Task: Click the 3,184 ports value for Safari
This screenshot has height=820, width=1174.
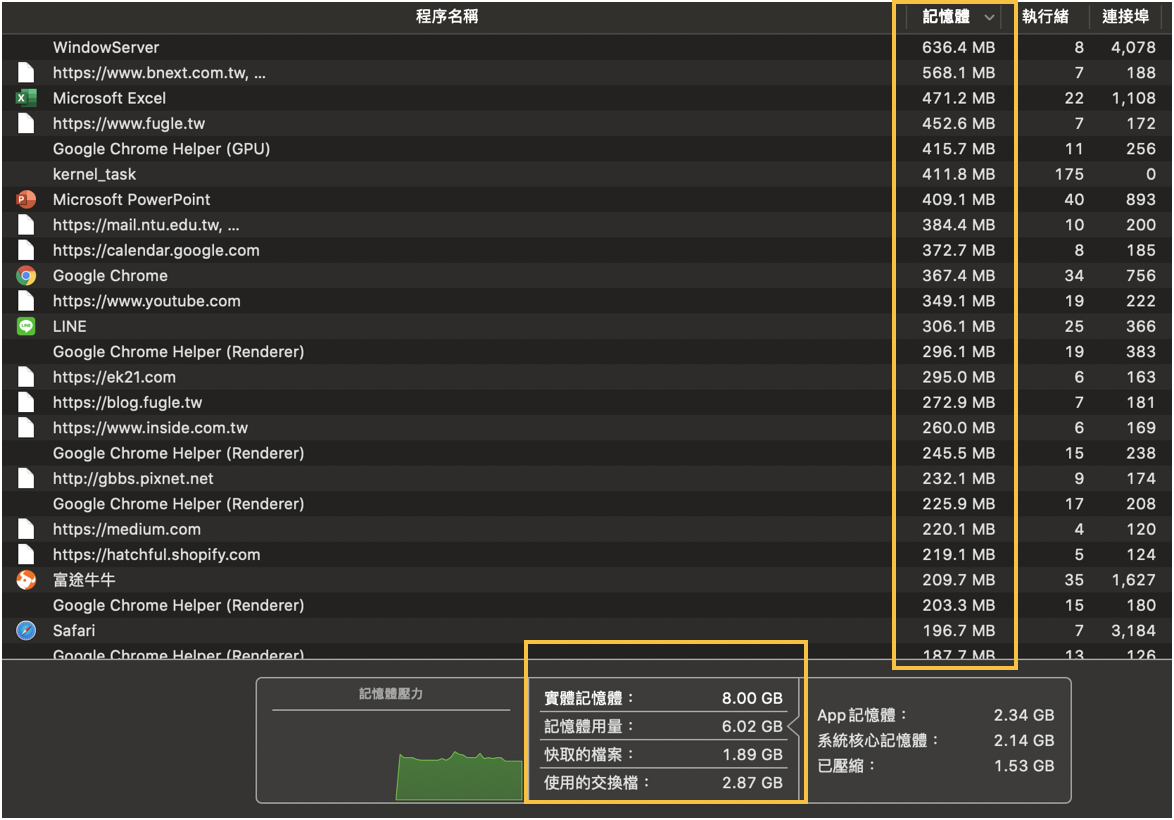Action: pos(1134,631)
